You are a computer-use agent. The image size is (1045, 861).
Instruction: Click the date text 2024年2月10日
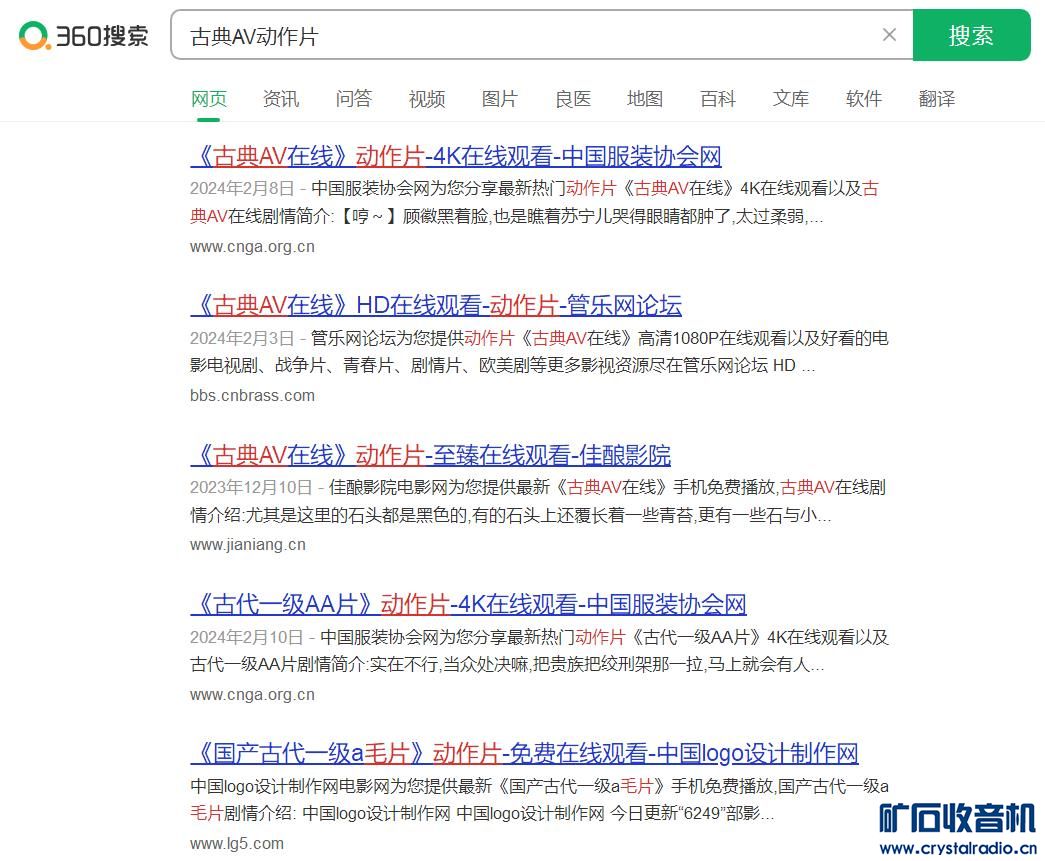pos(247,637)
